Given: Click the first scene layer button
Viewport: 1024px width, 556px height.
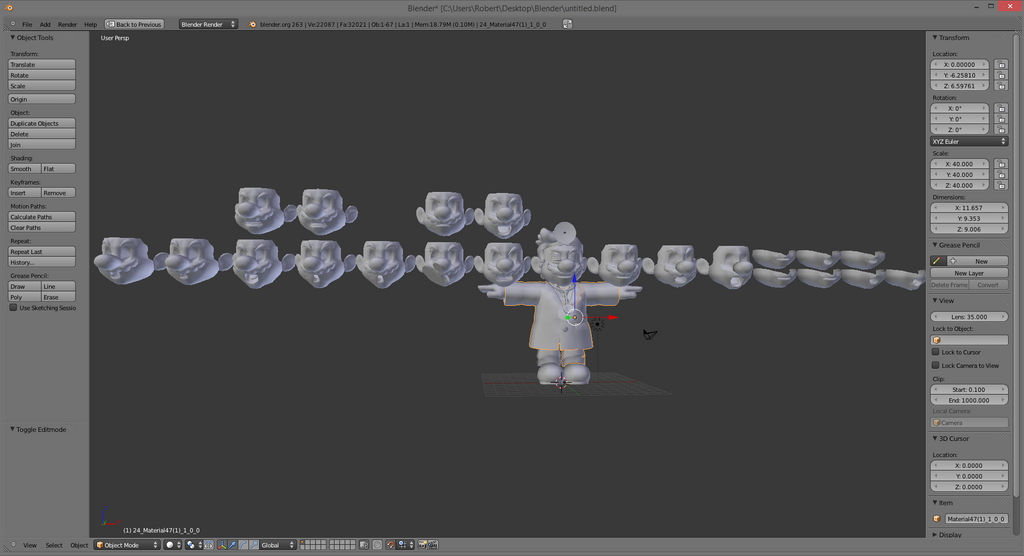Looking at the screenshot, I should (x=304, y=542).
